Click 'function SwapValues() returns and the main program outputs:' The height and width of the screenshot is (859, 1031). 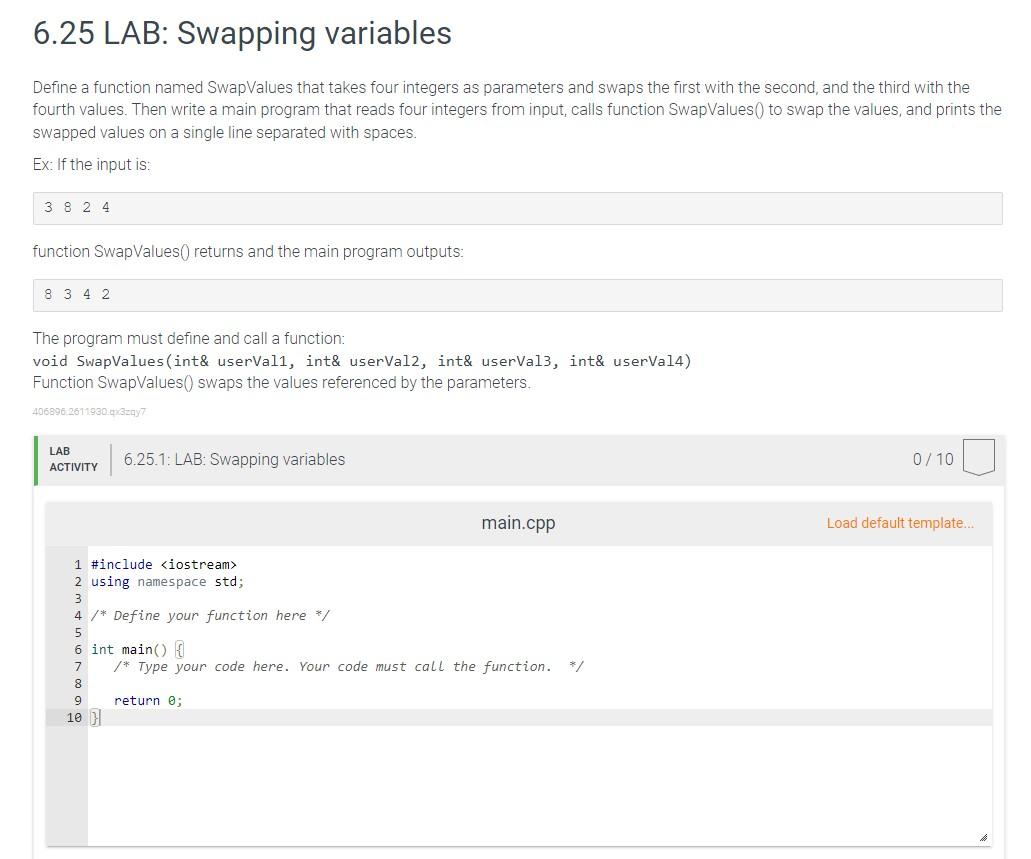coord(248,252)
